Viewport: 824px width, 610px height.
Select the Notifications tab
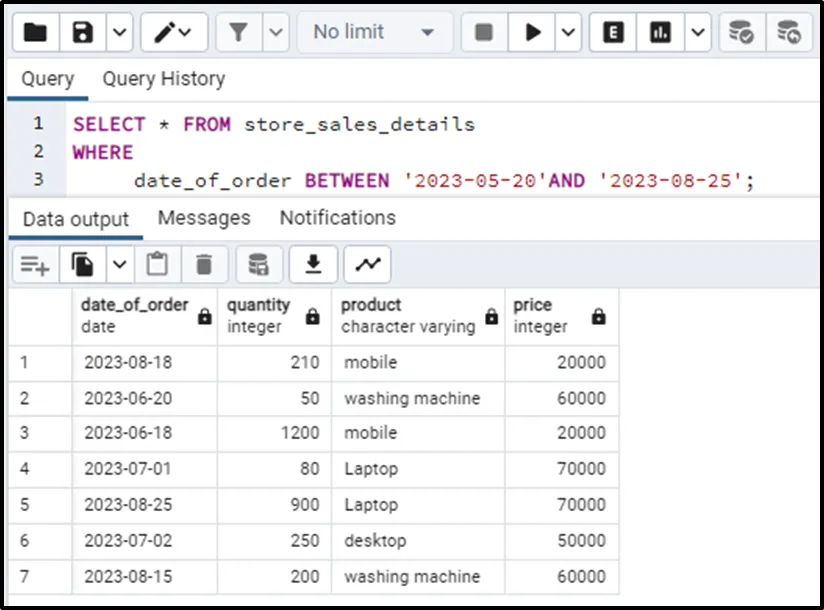click(337, 218)
